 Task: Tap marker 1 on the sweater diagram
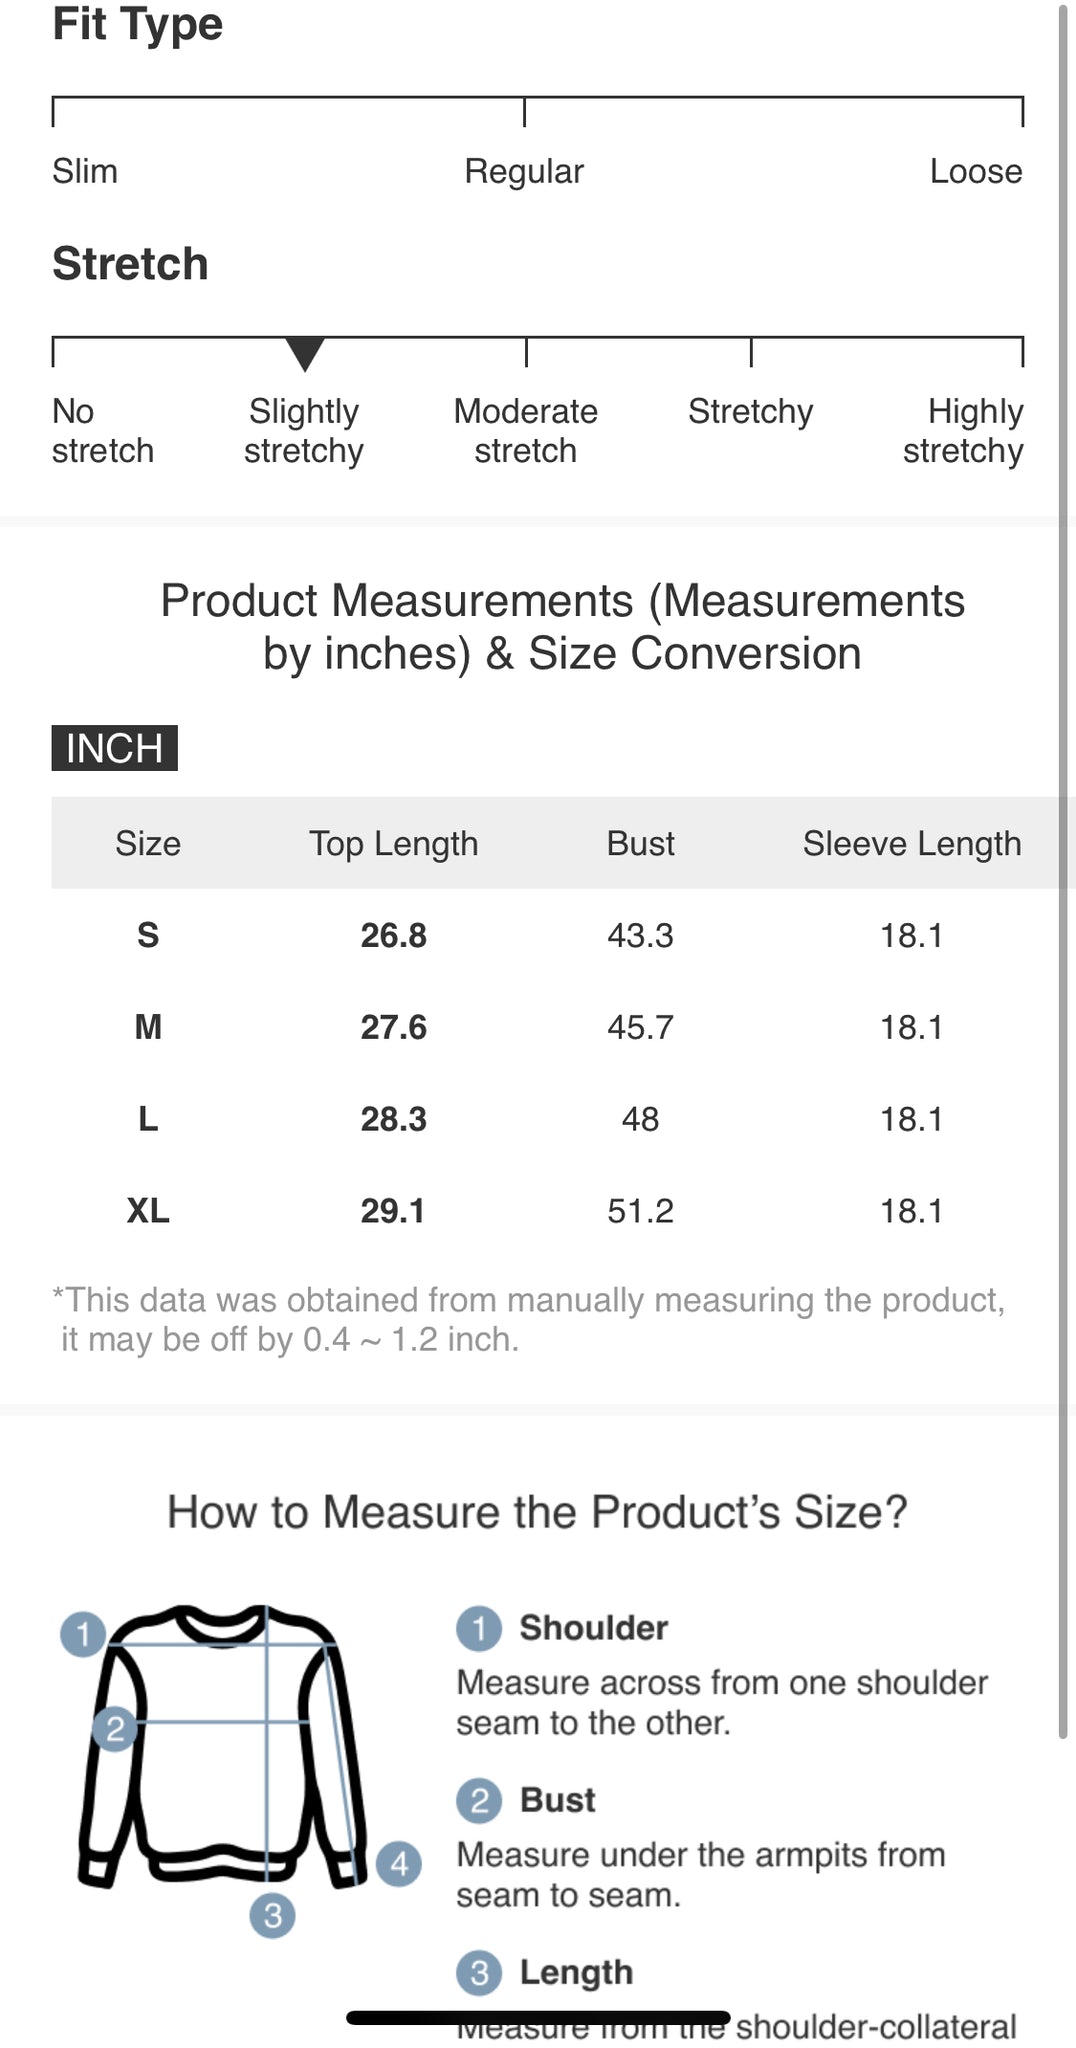point(83,1634)
